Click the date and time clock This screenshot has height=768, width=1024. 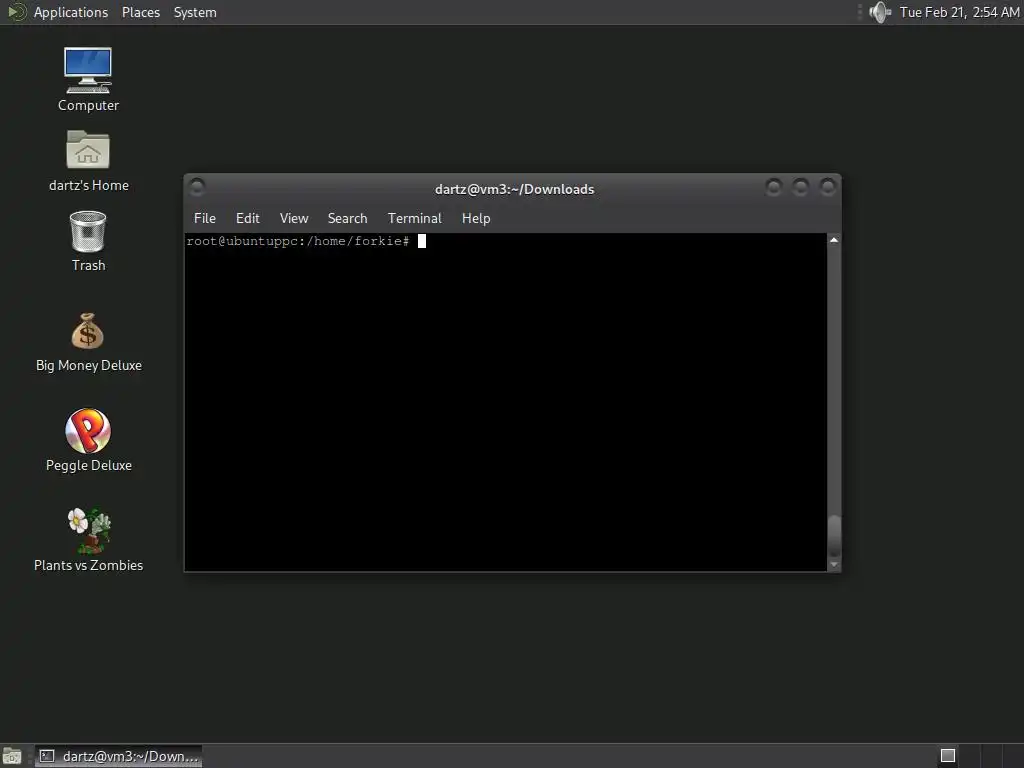click(x=959, y=12)
